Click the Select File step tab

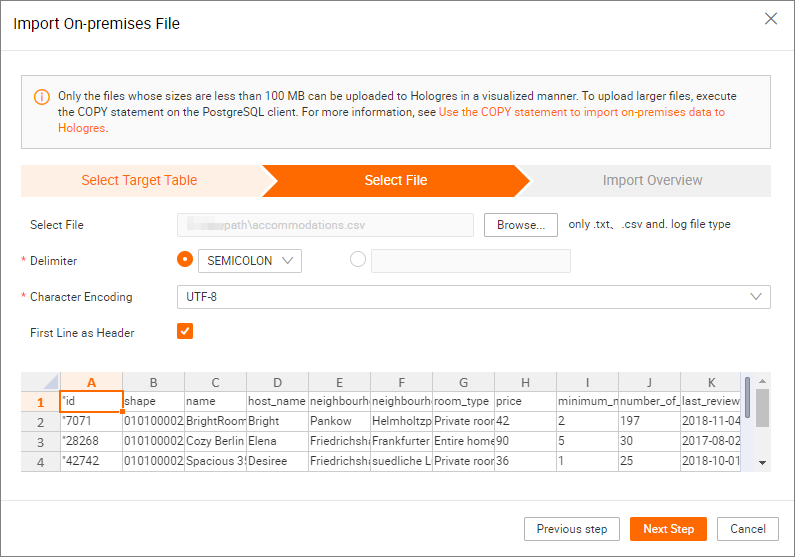[395, 181]
